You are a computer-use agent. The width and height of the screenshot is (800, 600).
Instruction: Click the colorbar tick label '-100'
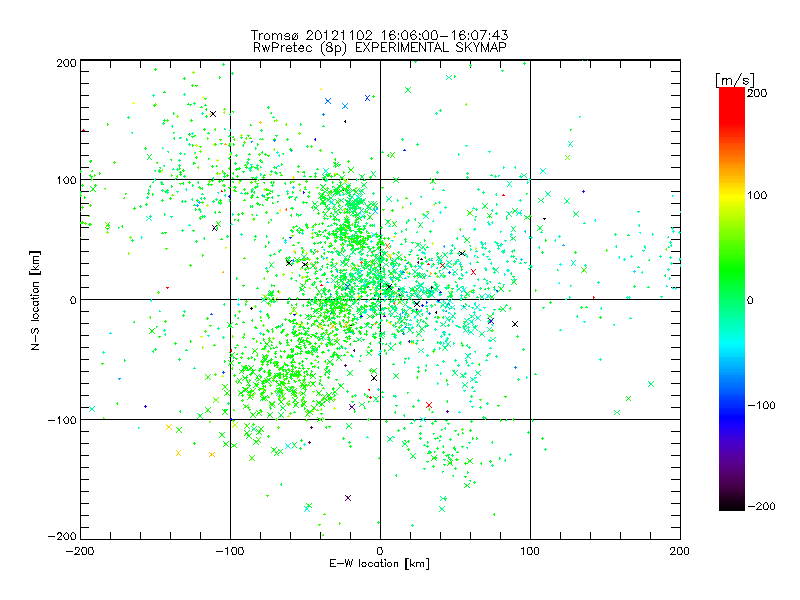pos(762,405)
